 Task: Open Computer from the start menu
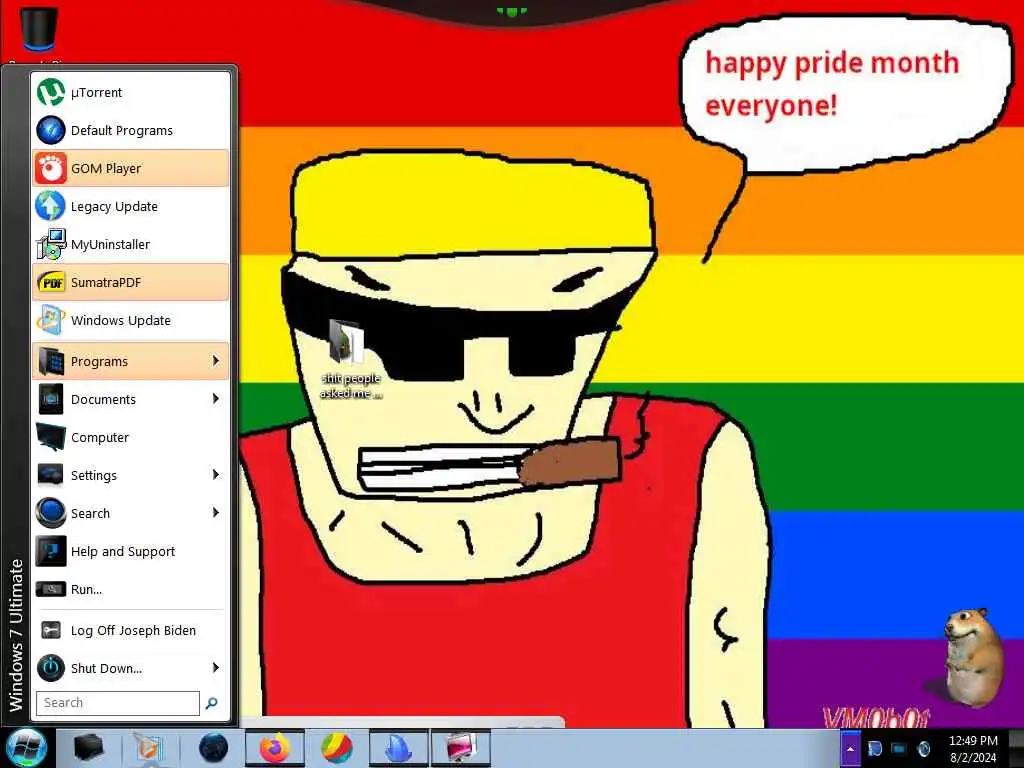point(131,437)
